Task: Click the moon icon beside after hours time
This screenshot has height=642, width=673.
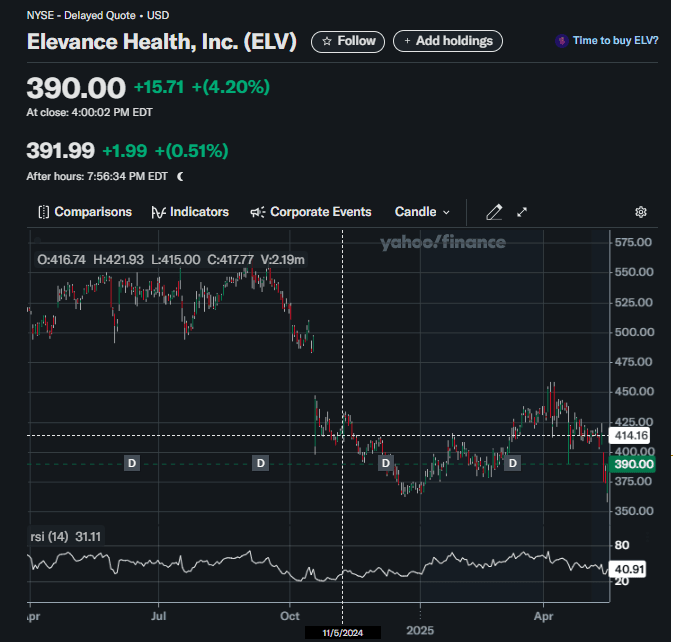Action: (x=181, y=177)
